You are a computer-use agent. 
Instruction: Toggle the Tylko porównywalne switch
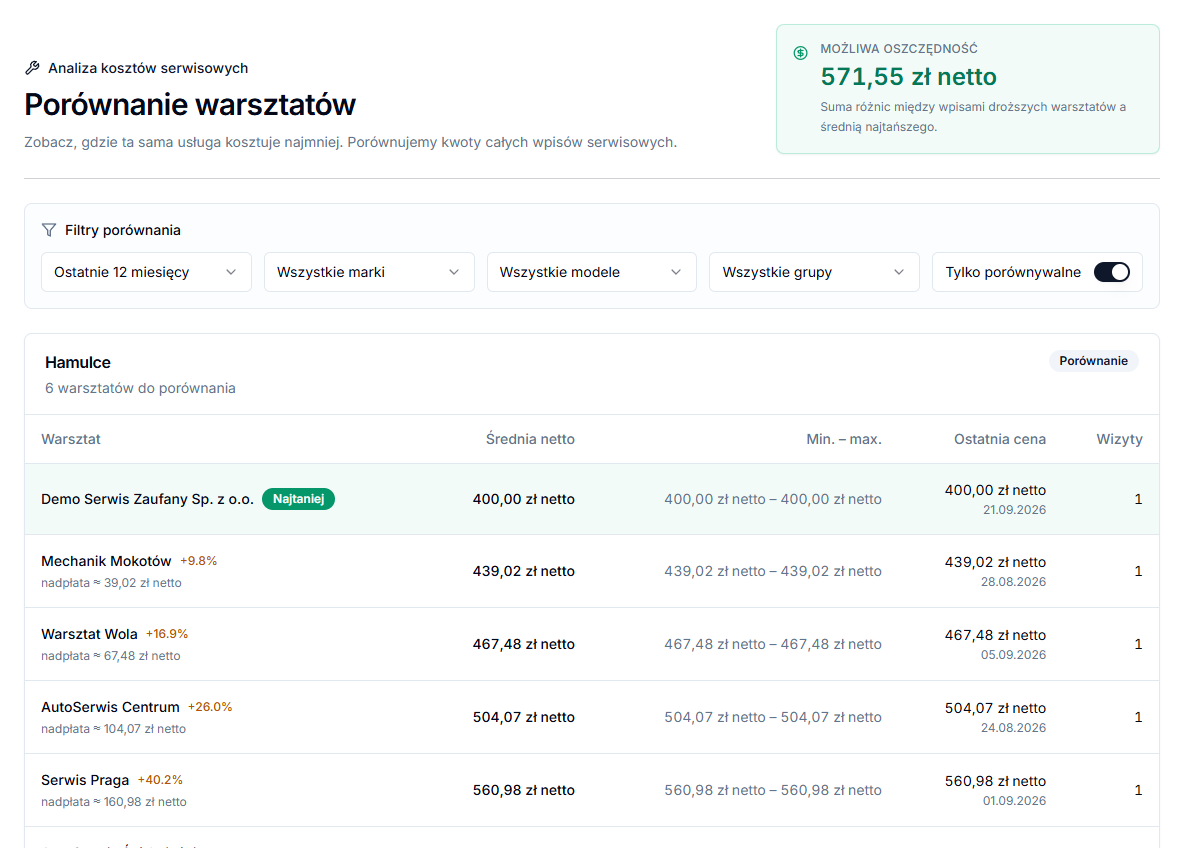click(1112, 272)
